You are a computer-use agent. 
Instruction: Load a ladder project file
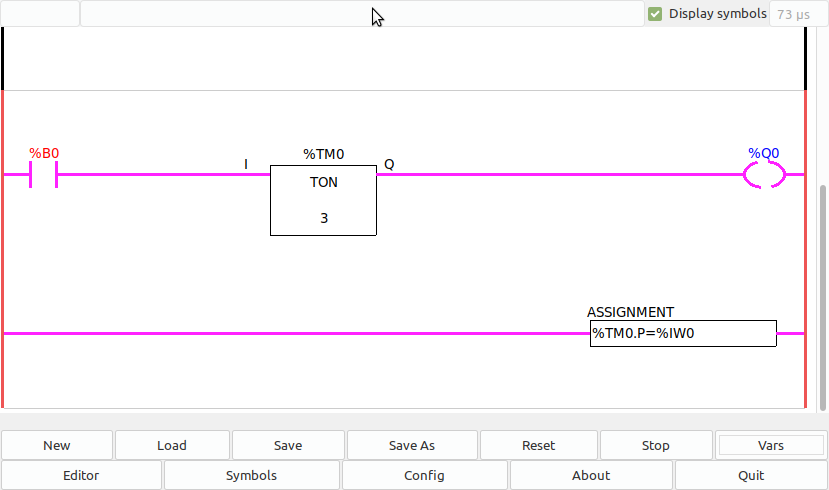point(172,445)
